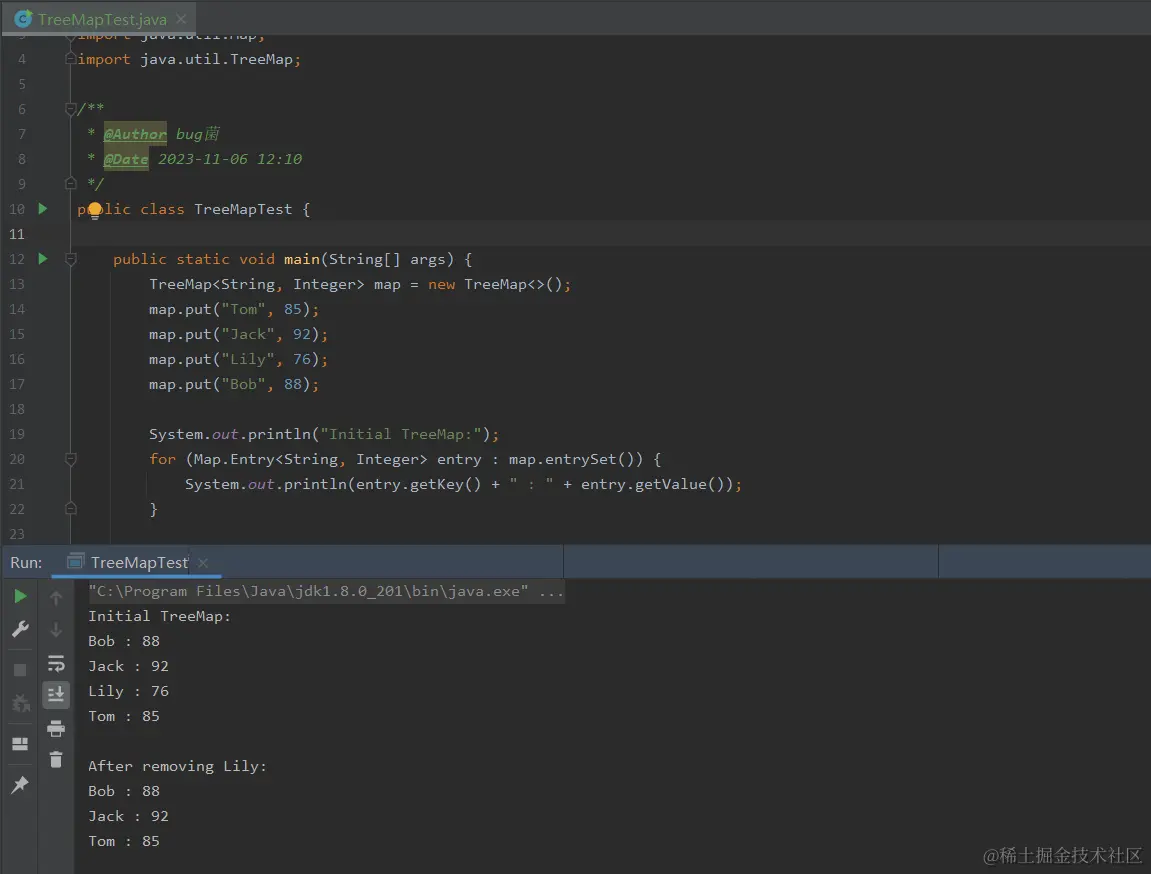
Task: Click the @Date tag in the comment
Action: click(126, 159)
